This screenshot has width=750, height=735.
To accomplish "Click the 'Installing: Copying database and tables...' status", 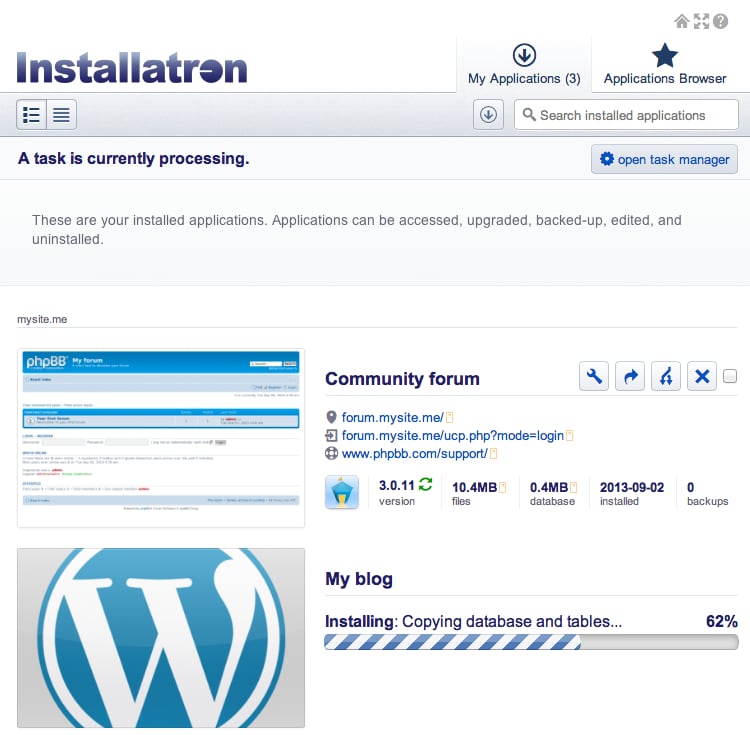I will coord(474,622).
